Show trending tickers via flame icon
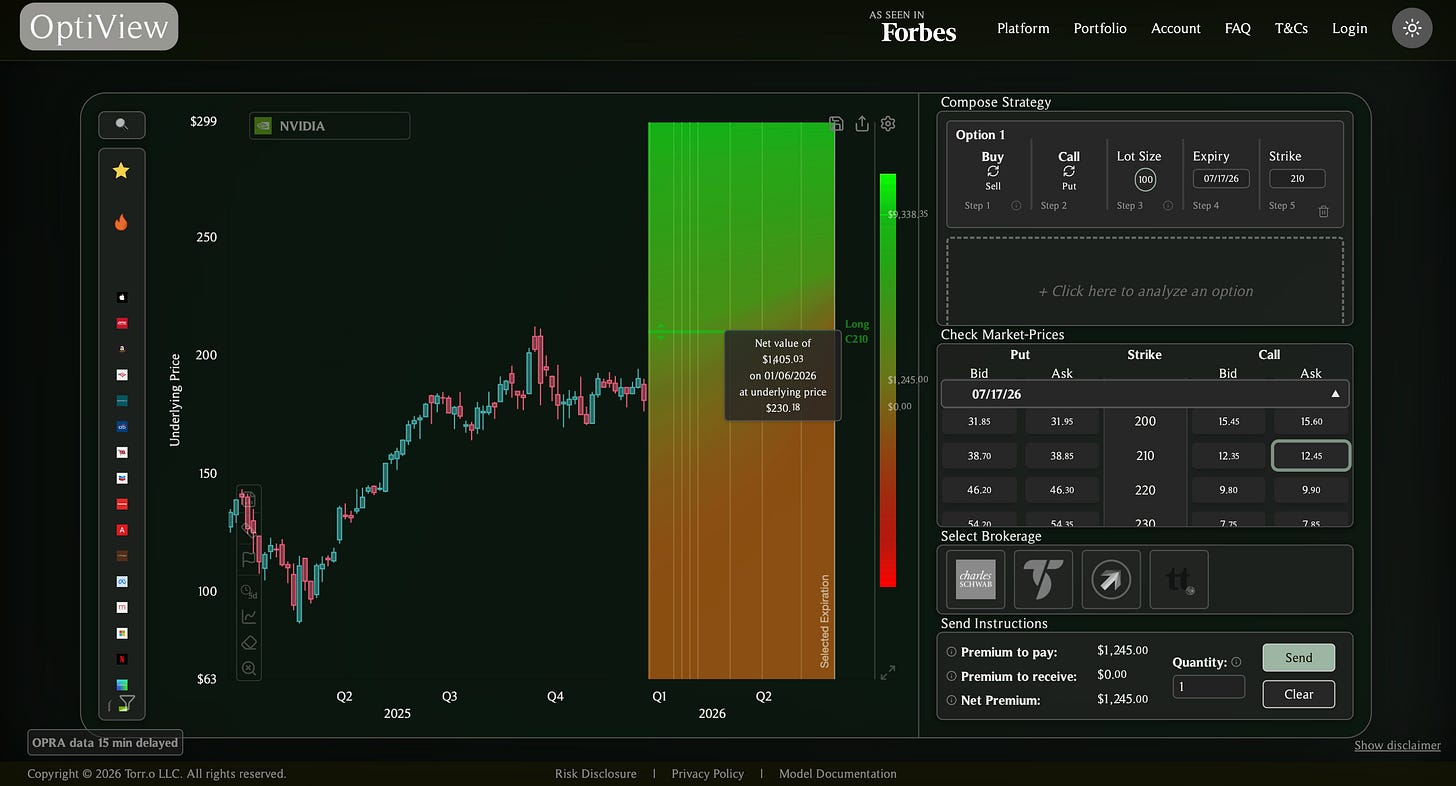This screenshot has width=1456, height=786. coord(121,222)
